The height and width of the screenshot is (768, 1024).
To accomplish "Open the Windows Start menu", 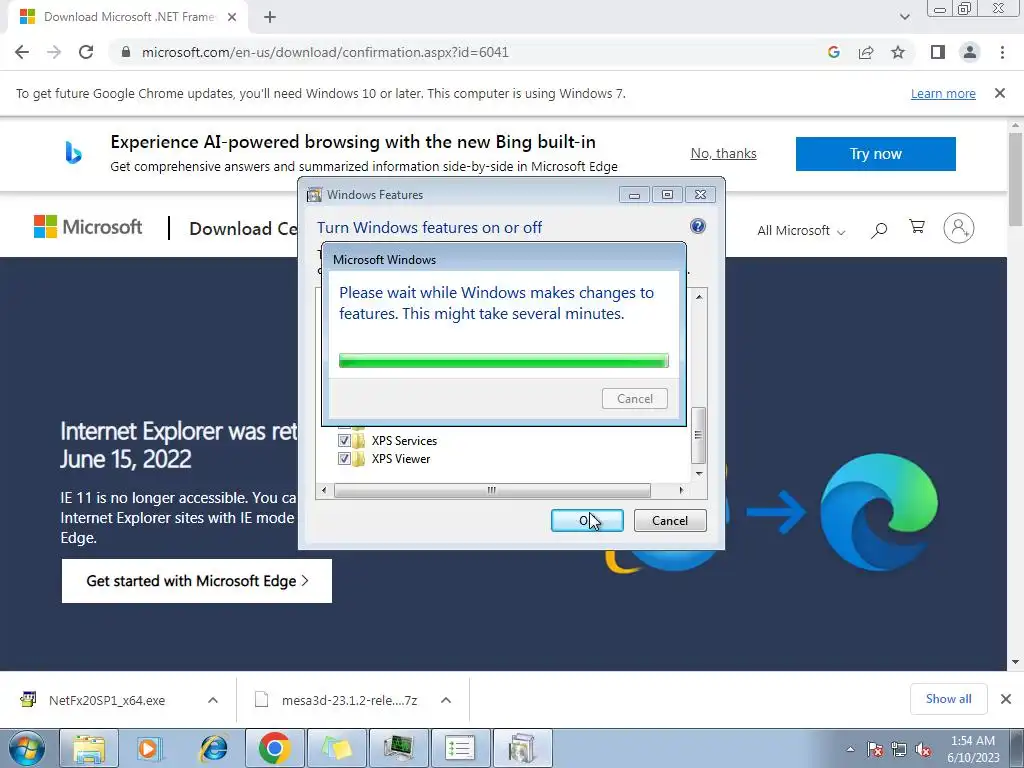I will pyautogui.click(x=26, y=748).
